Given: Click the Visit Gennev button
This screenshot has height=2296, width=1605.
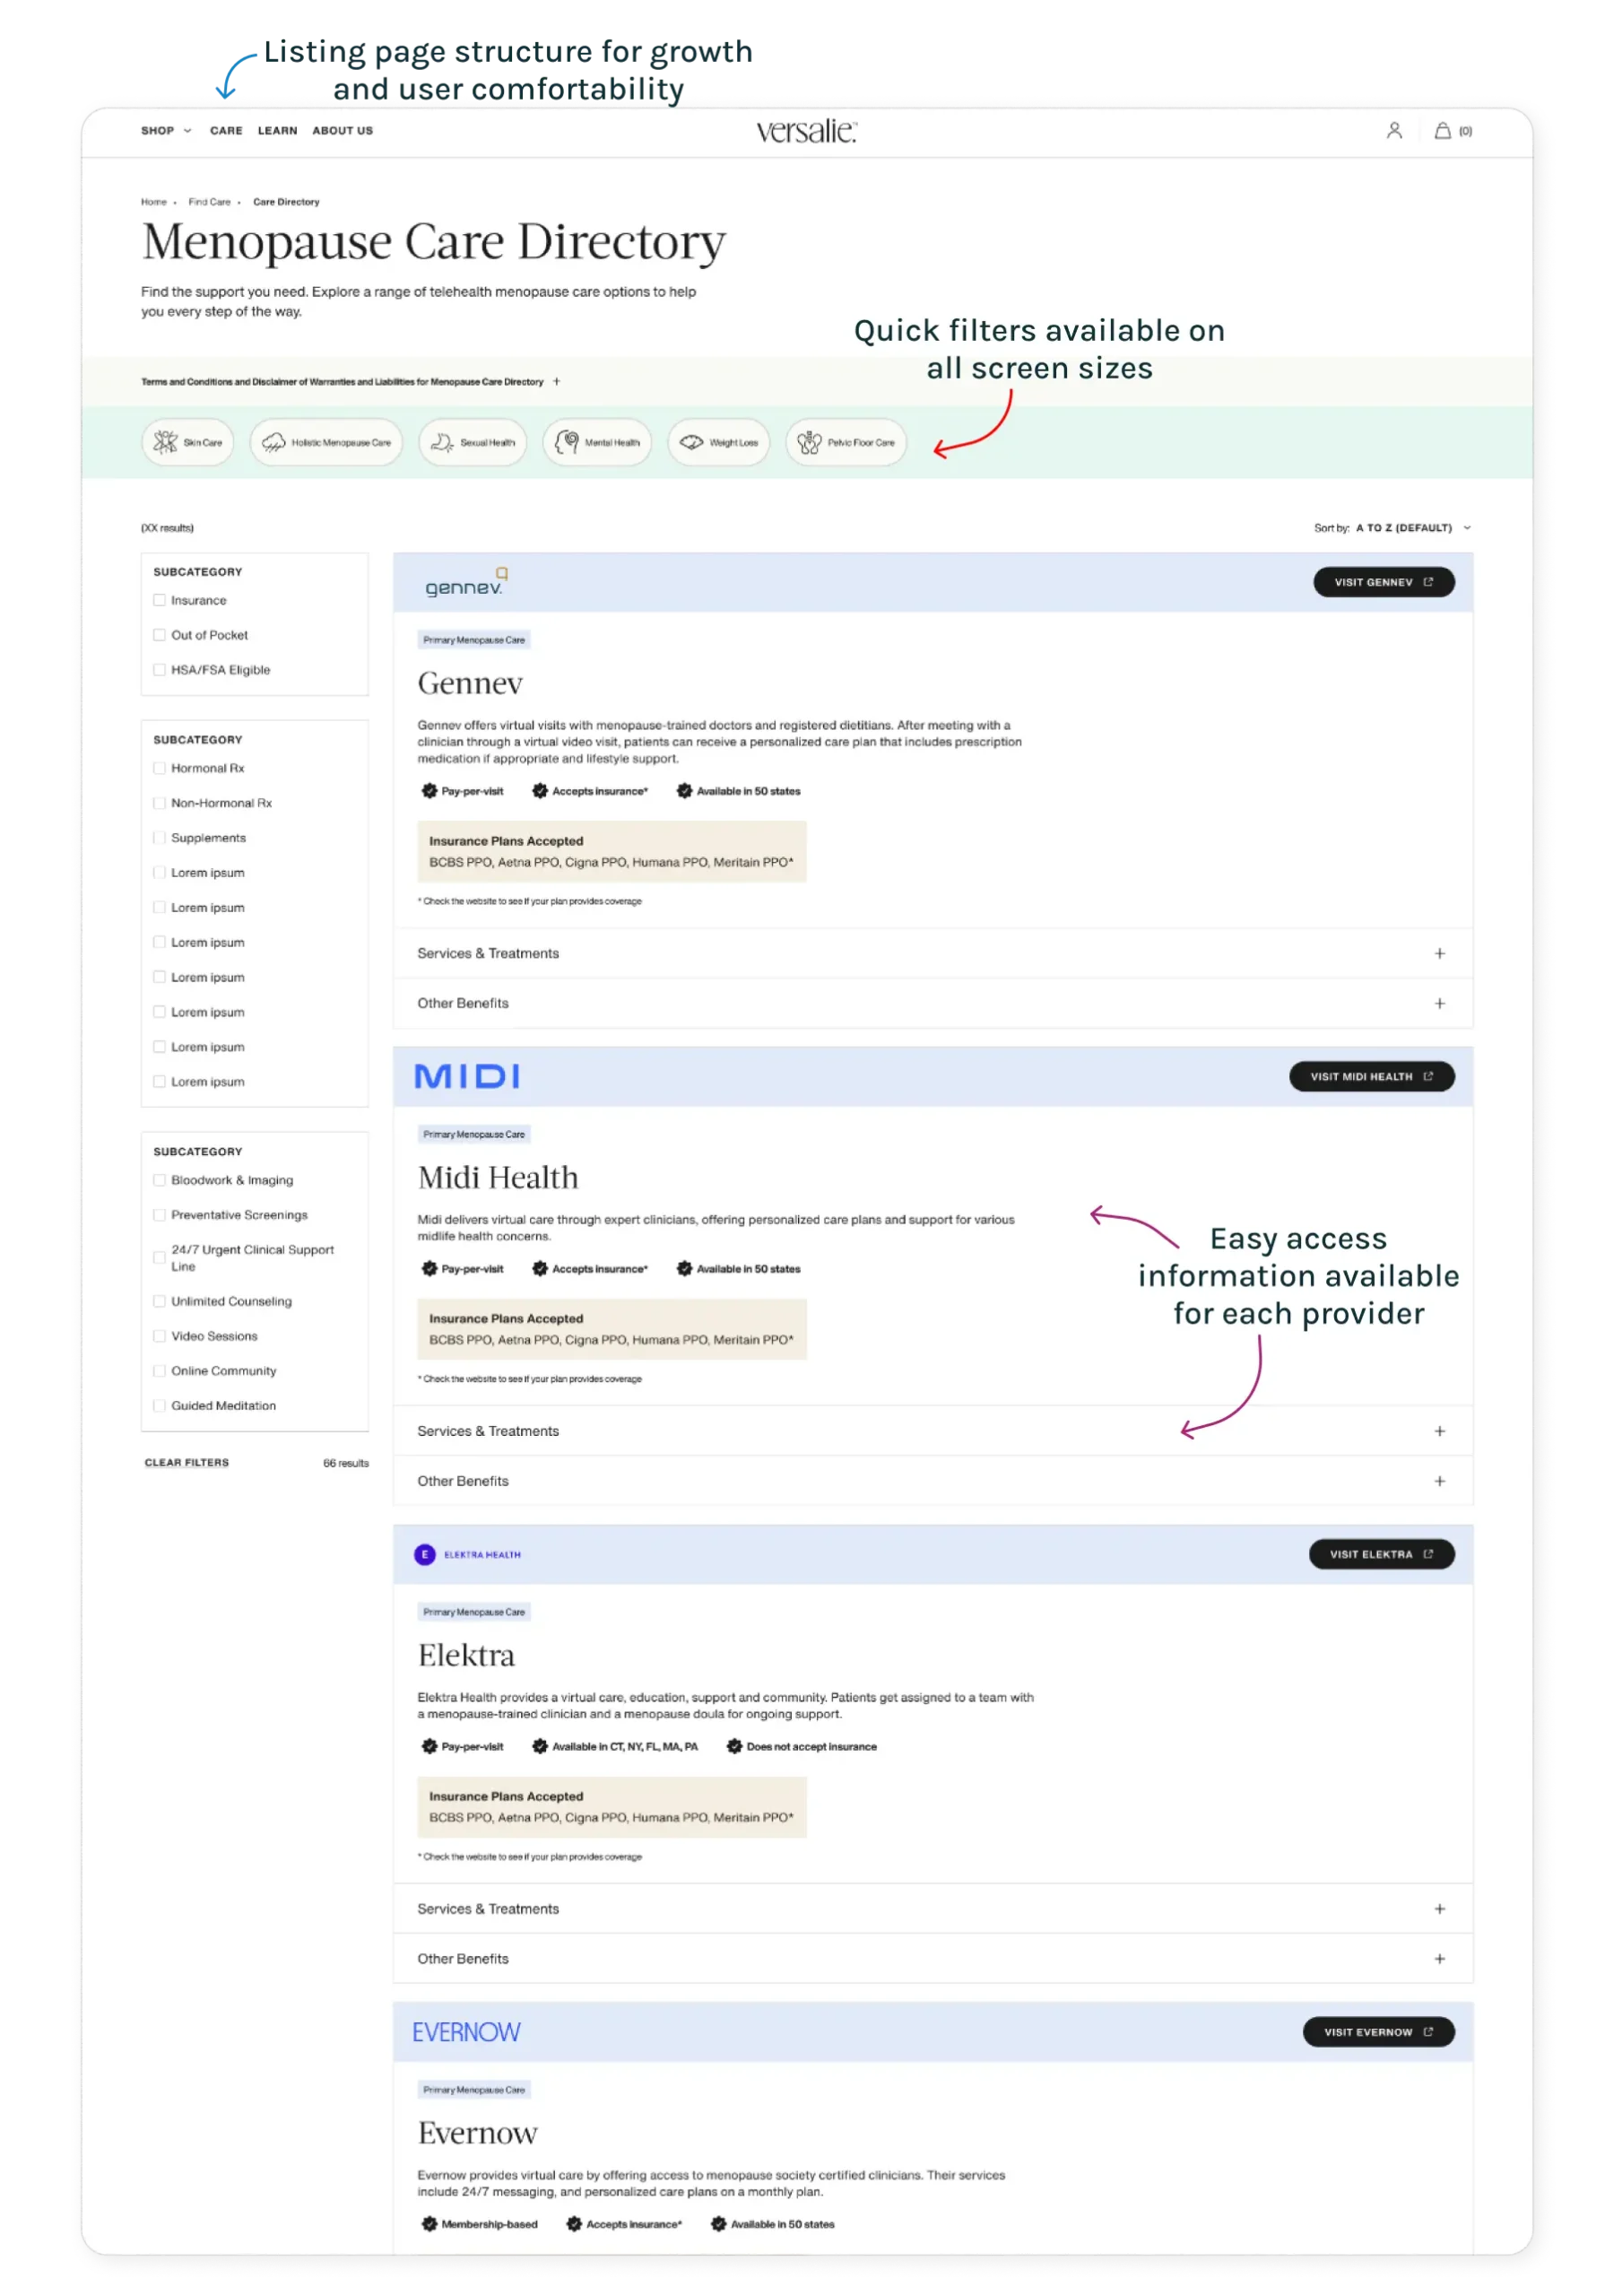Looking at the screenshot, I should point(1383,582).
